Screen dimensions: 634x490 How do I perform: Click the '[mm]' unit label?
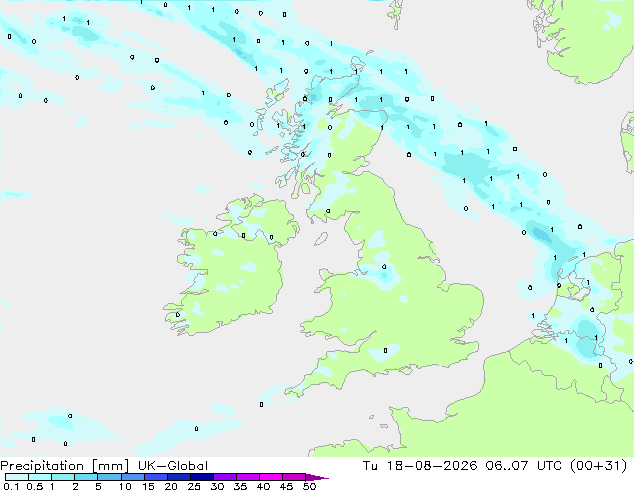coord(110,466)
